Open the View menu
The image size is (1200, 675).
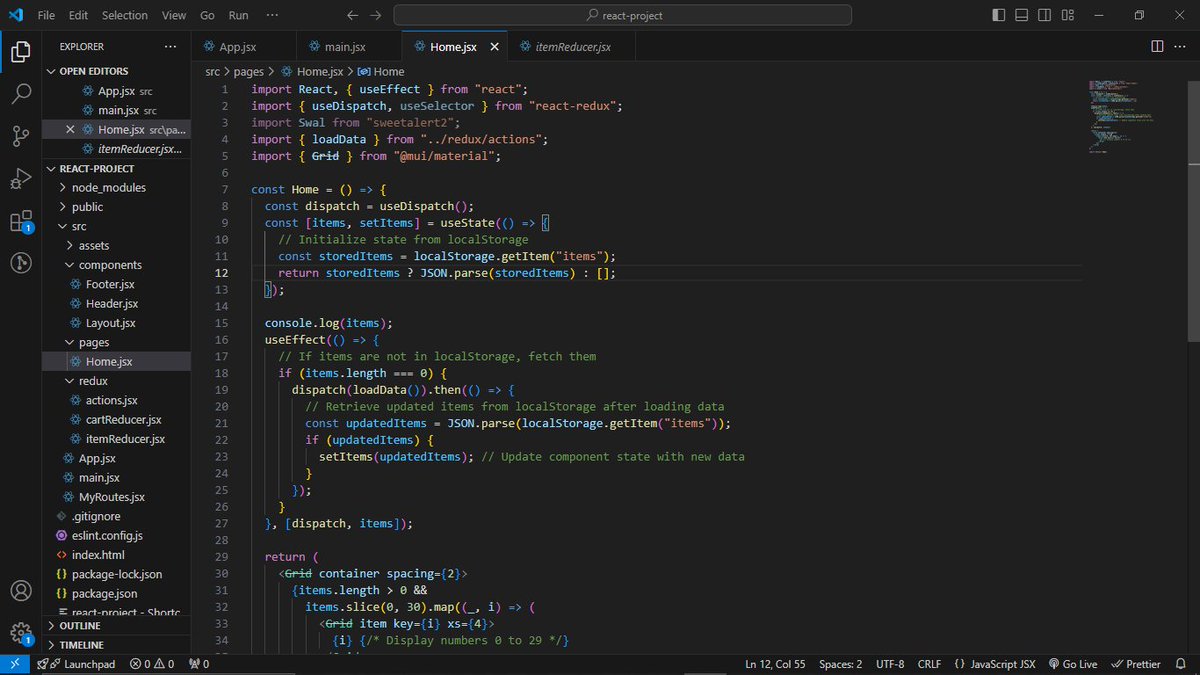pyautogui.click(x=174, y=15)
